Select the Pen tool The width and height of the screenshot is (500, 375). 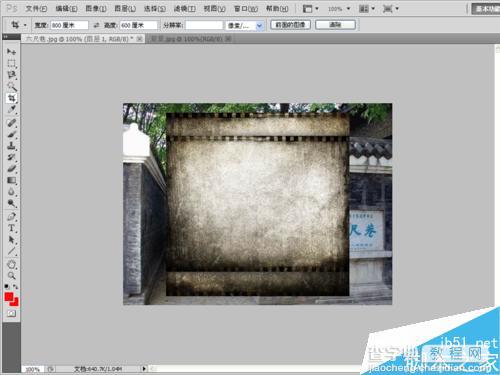[x=11, y=217]
